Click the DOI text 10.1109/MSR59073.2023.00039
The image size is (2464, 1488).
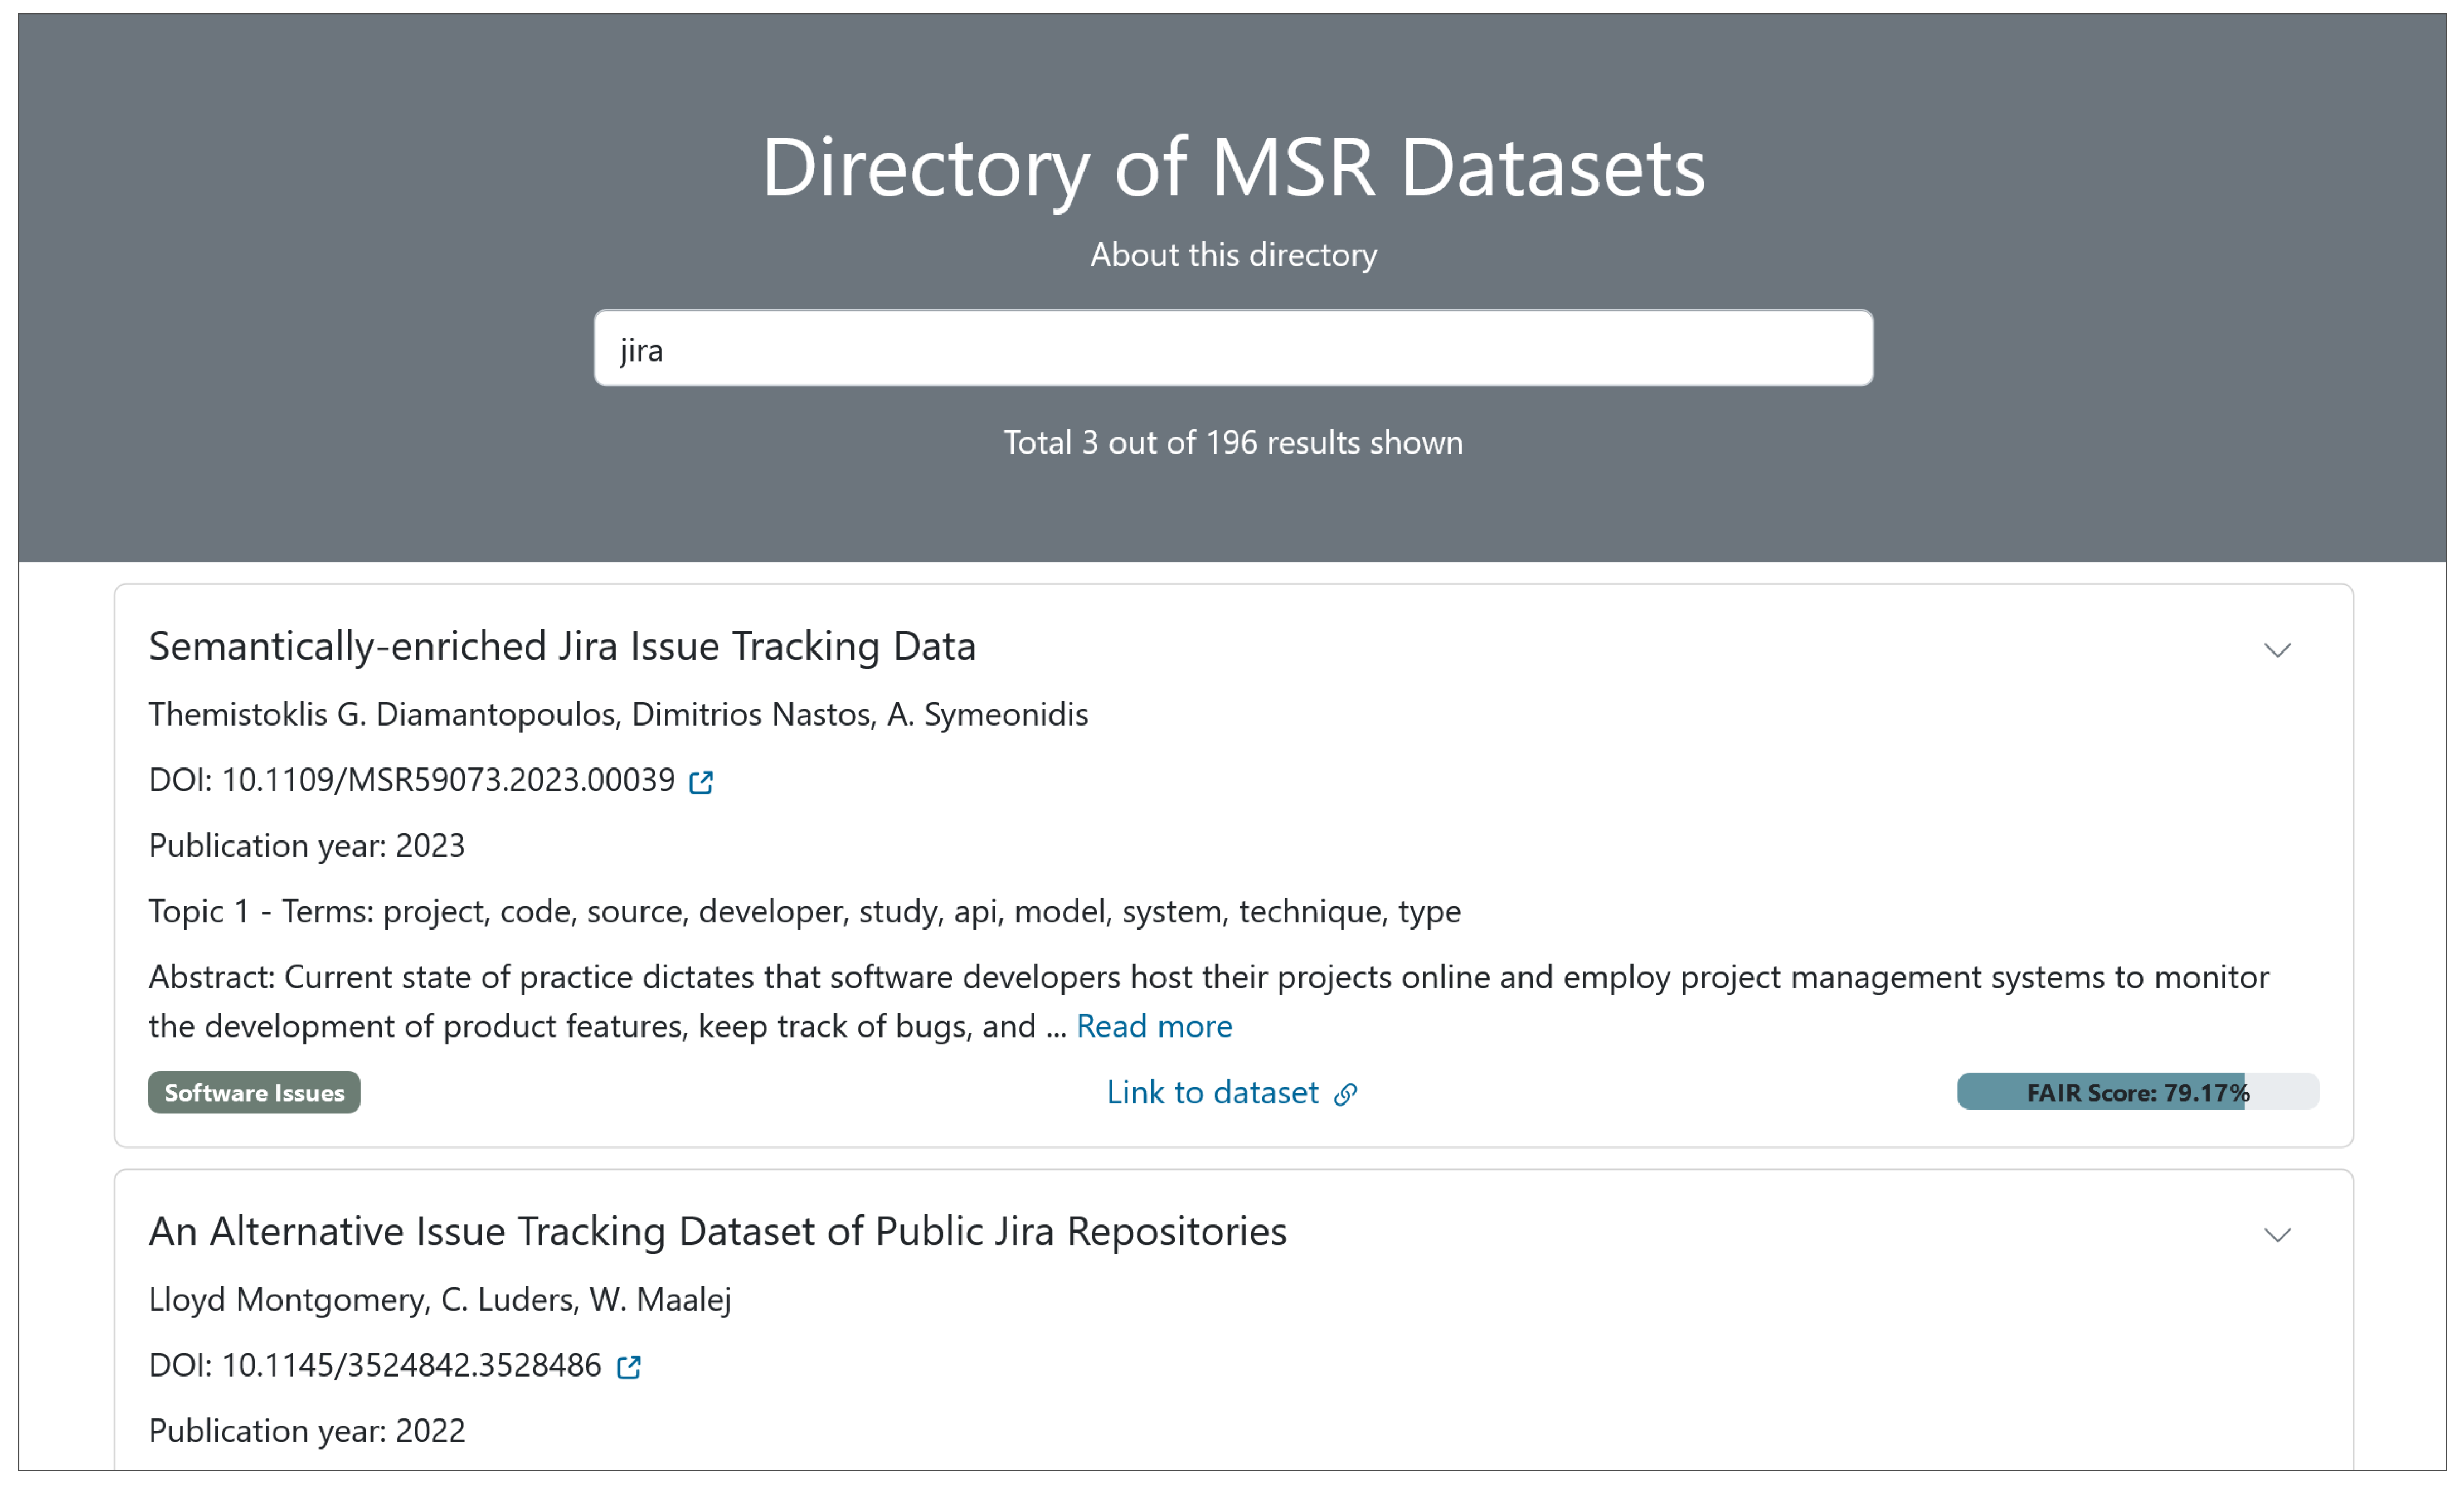point(448,780)
